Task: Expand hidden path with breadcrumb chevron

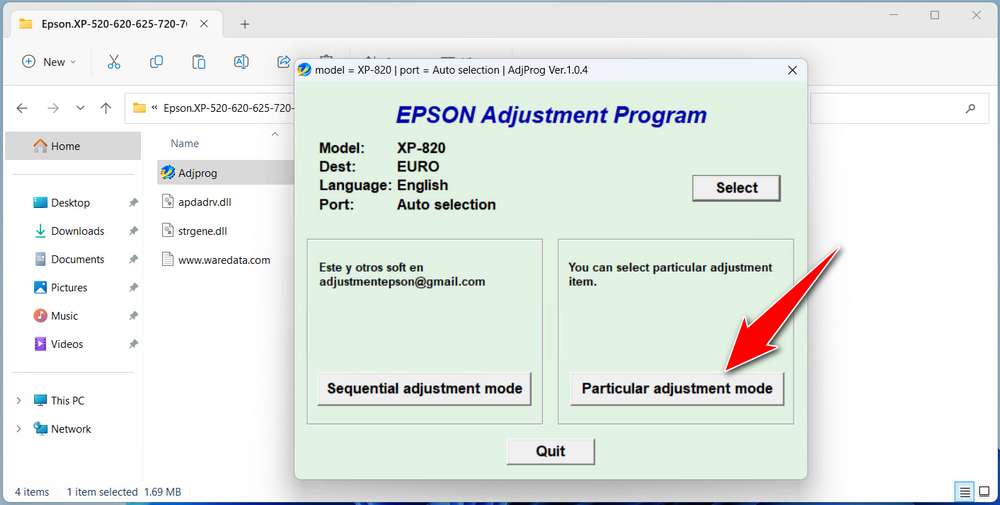Action: click(x=154, y=108)
